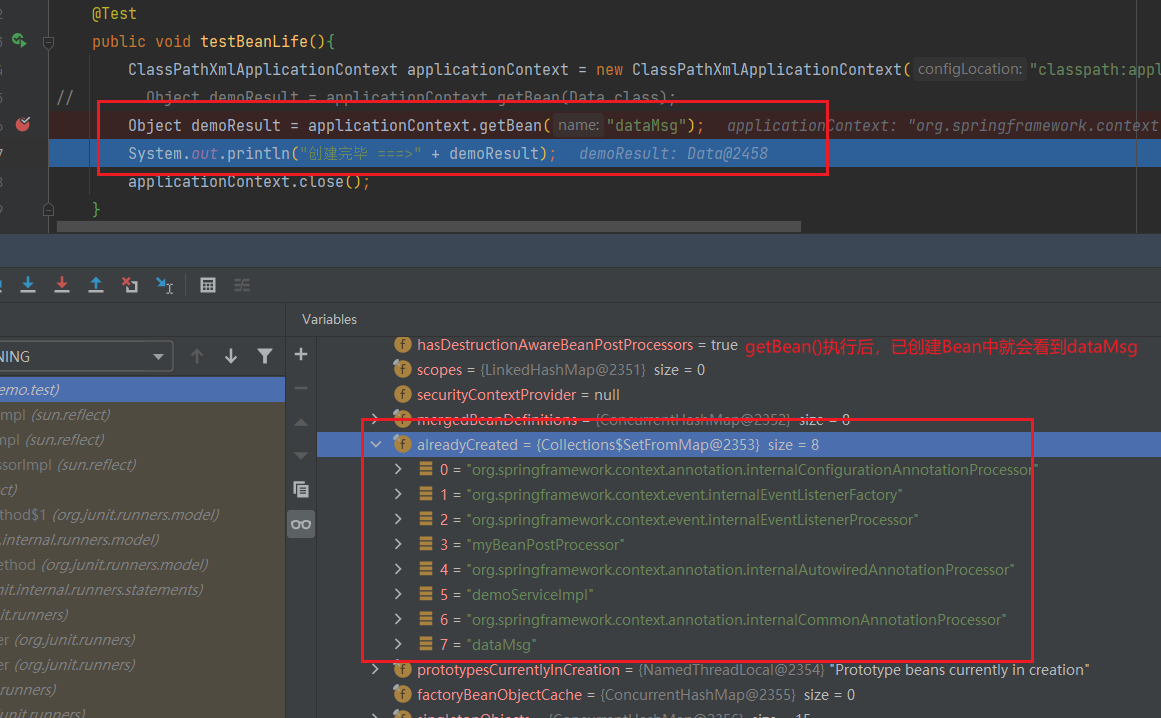Toggle the frames filter funnel icon
The height and width of the screenshot is (718, 1161).
coord(264,356)
